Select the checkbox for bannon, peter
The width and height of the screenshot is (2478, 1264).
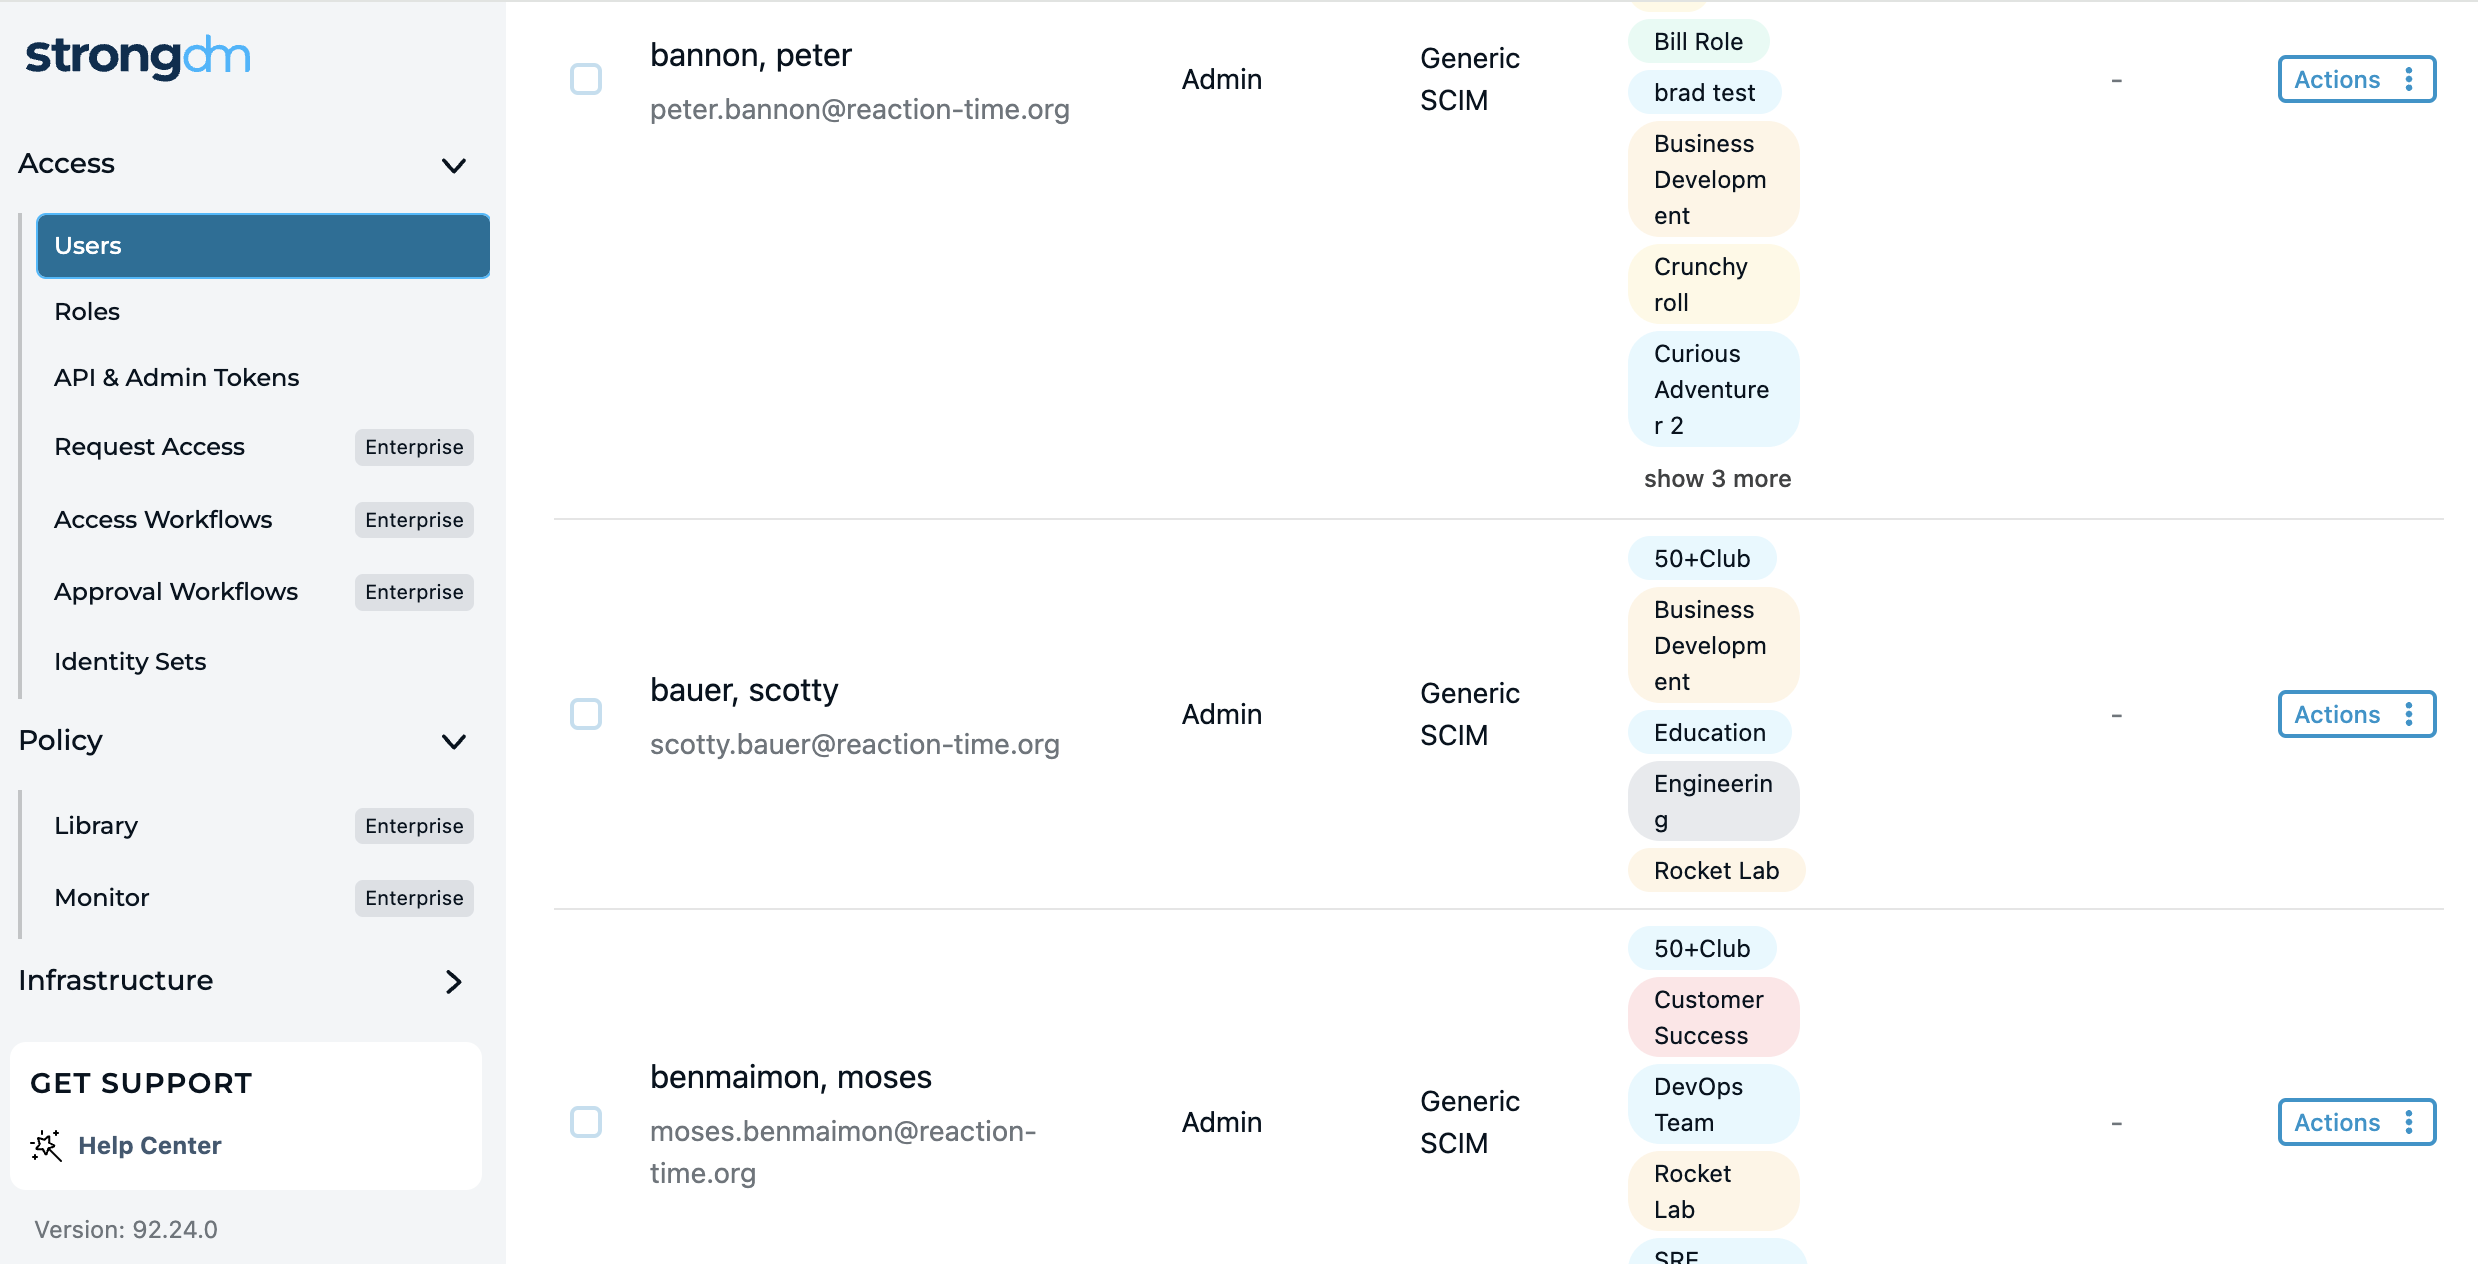pyautogui.click(x=586, y=79)
